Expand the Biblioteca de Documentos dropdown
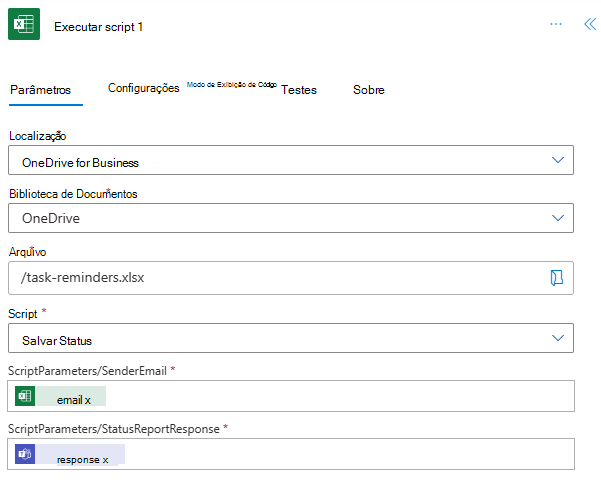The width and height of the screenshot is (601, 480). (x=557, y=218)
